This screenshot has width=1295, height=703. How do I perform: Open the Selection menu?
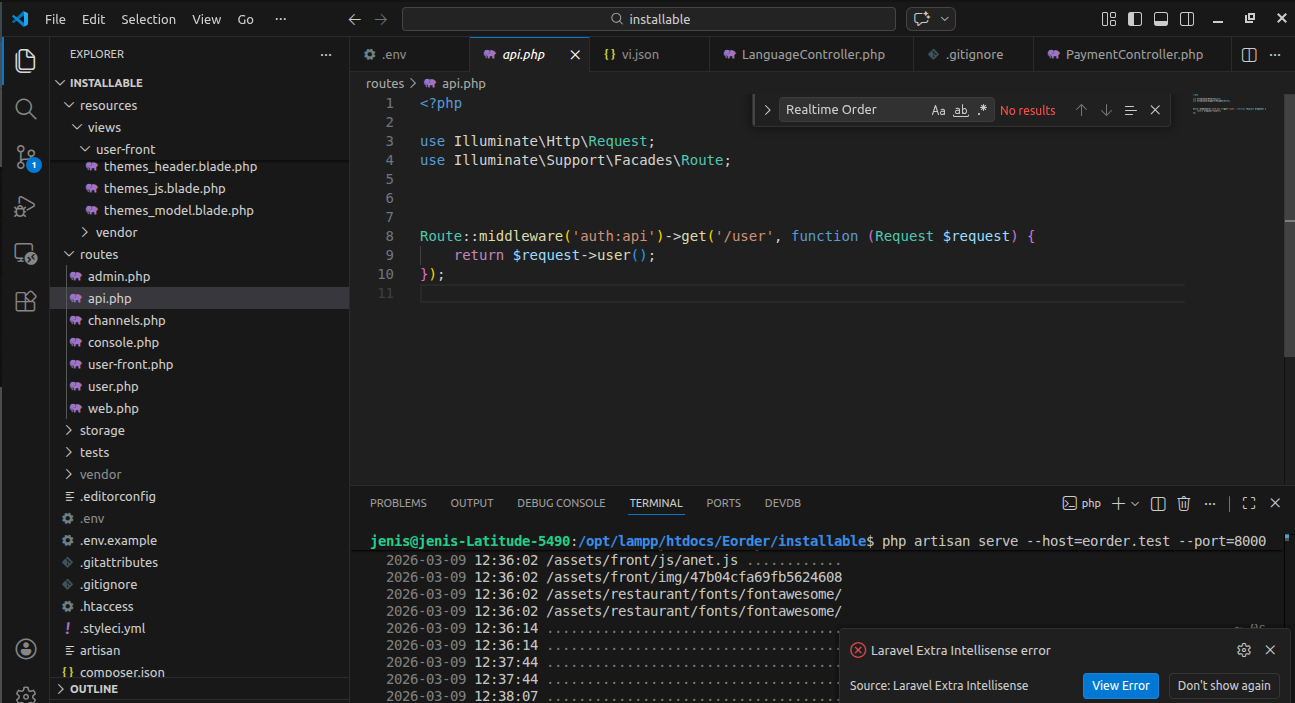(x=148, y=19)
